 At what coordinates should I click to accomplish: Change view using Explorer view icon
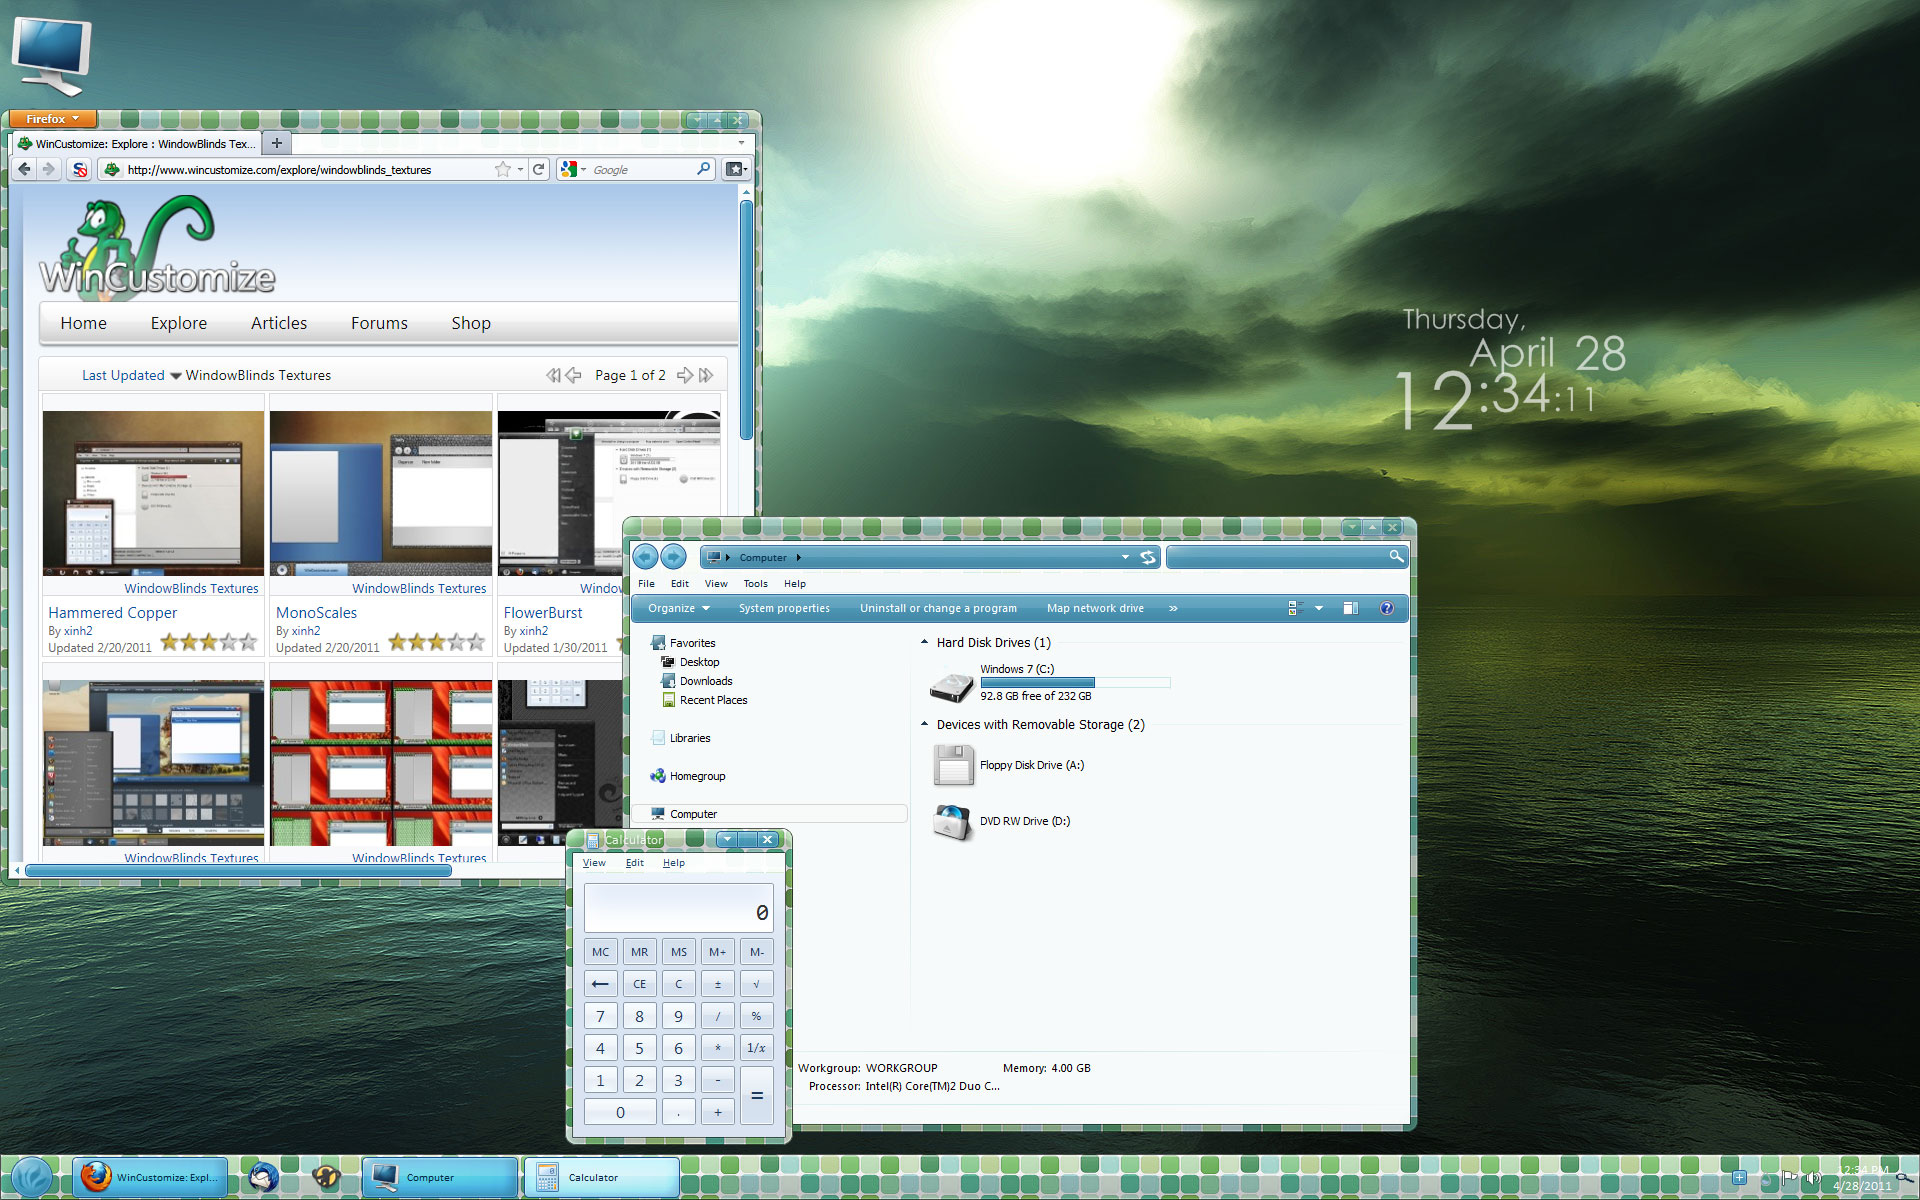[x=1295, y=608]
